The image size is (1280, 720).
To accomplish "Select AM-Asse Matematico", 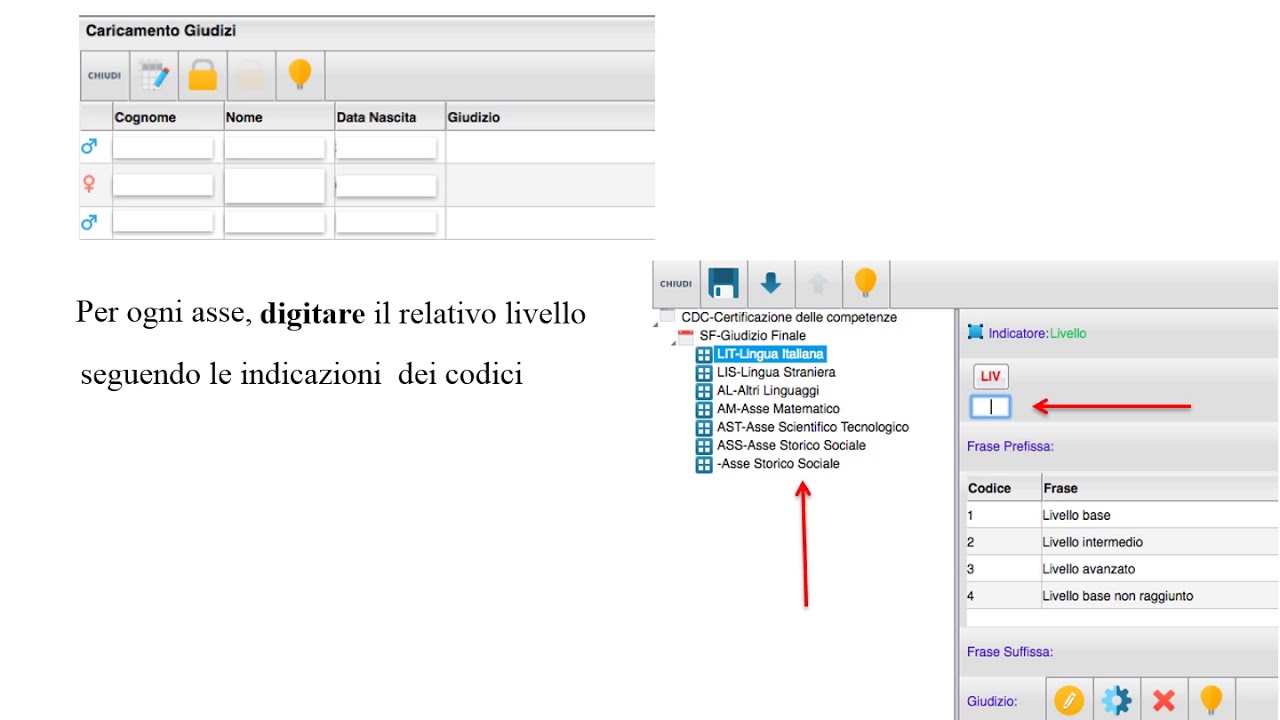I will (778, 408).
